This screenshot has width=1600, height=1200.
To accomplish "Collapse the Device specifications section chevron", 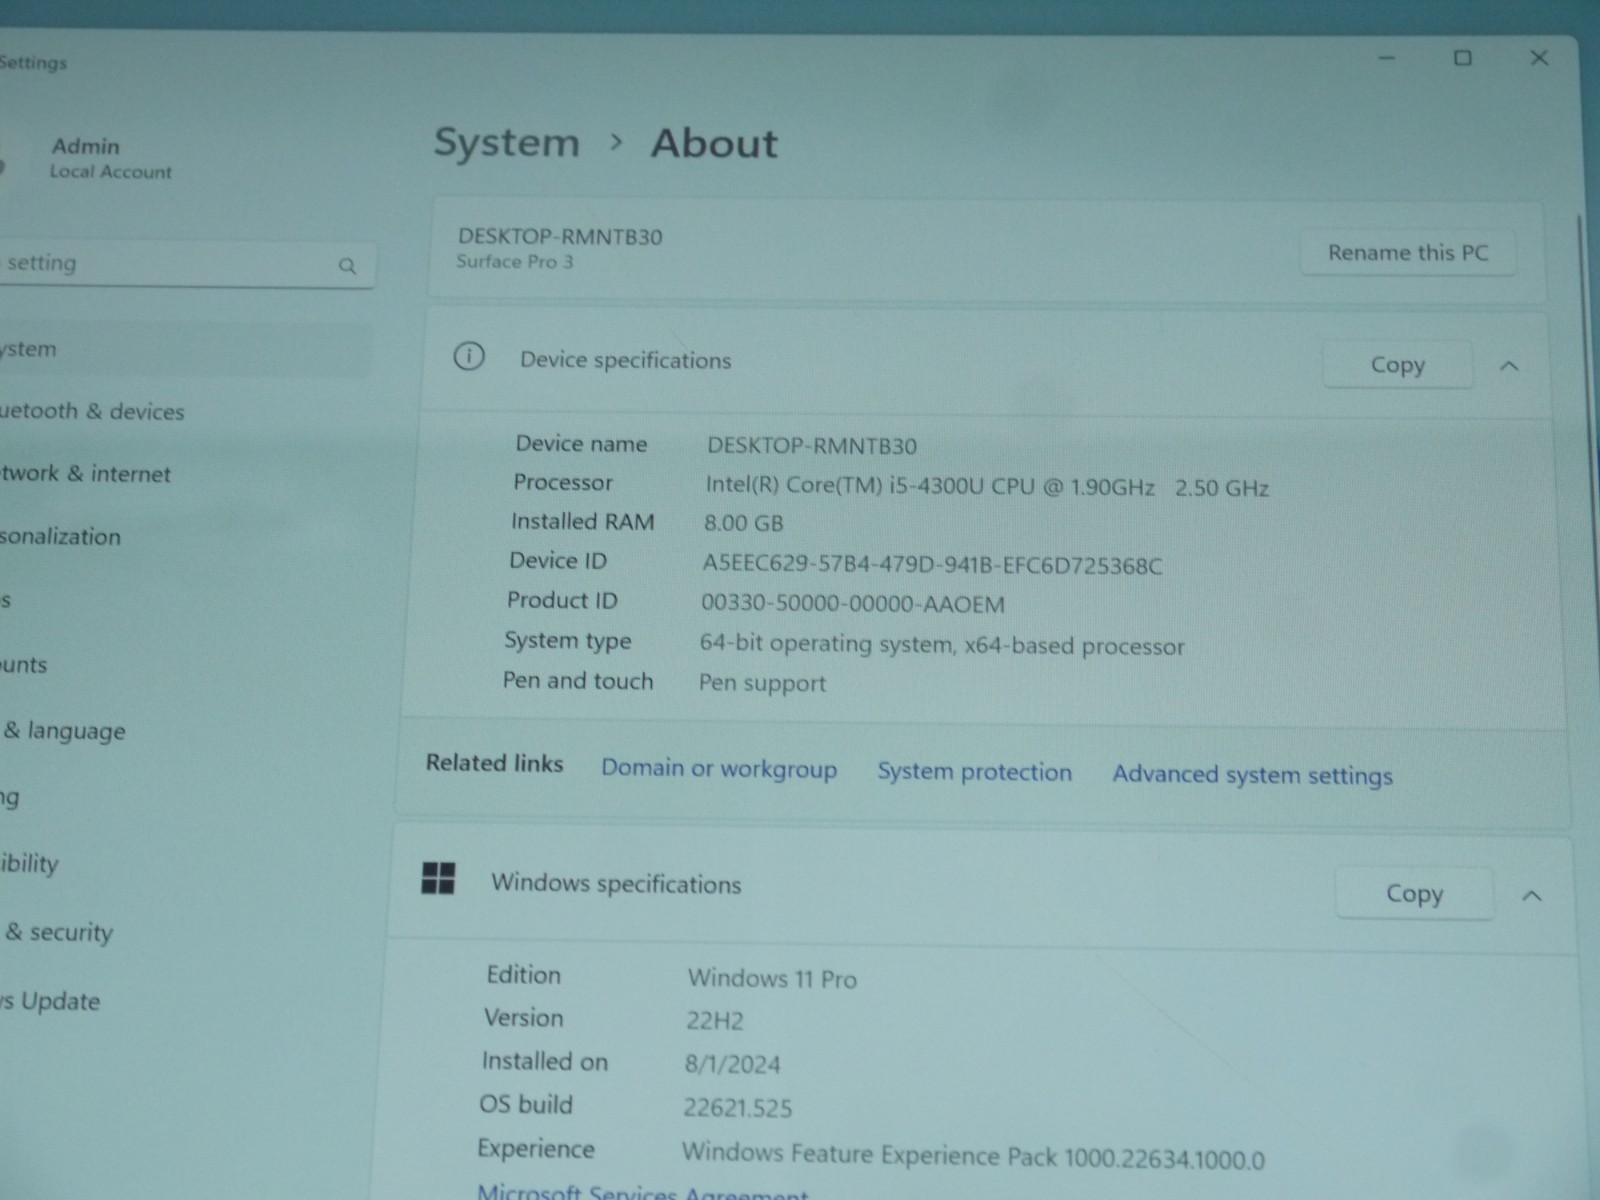I will [x=1509, y=366].
